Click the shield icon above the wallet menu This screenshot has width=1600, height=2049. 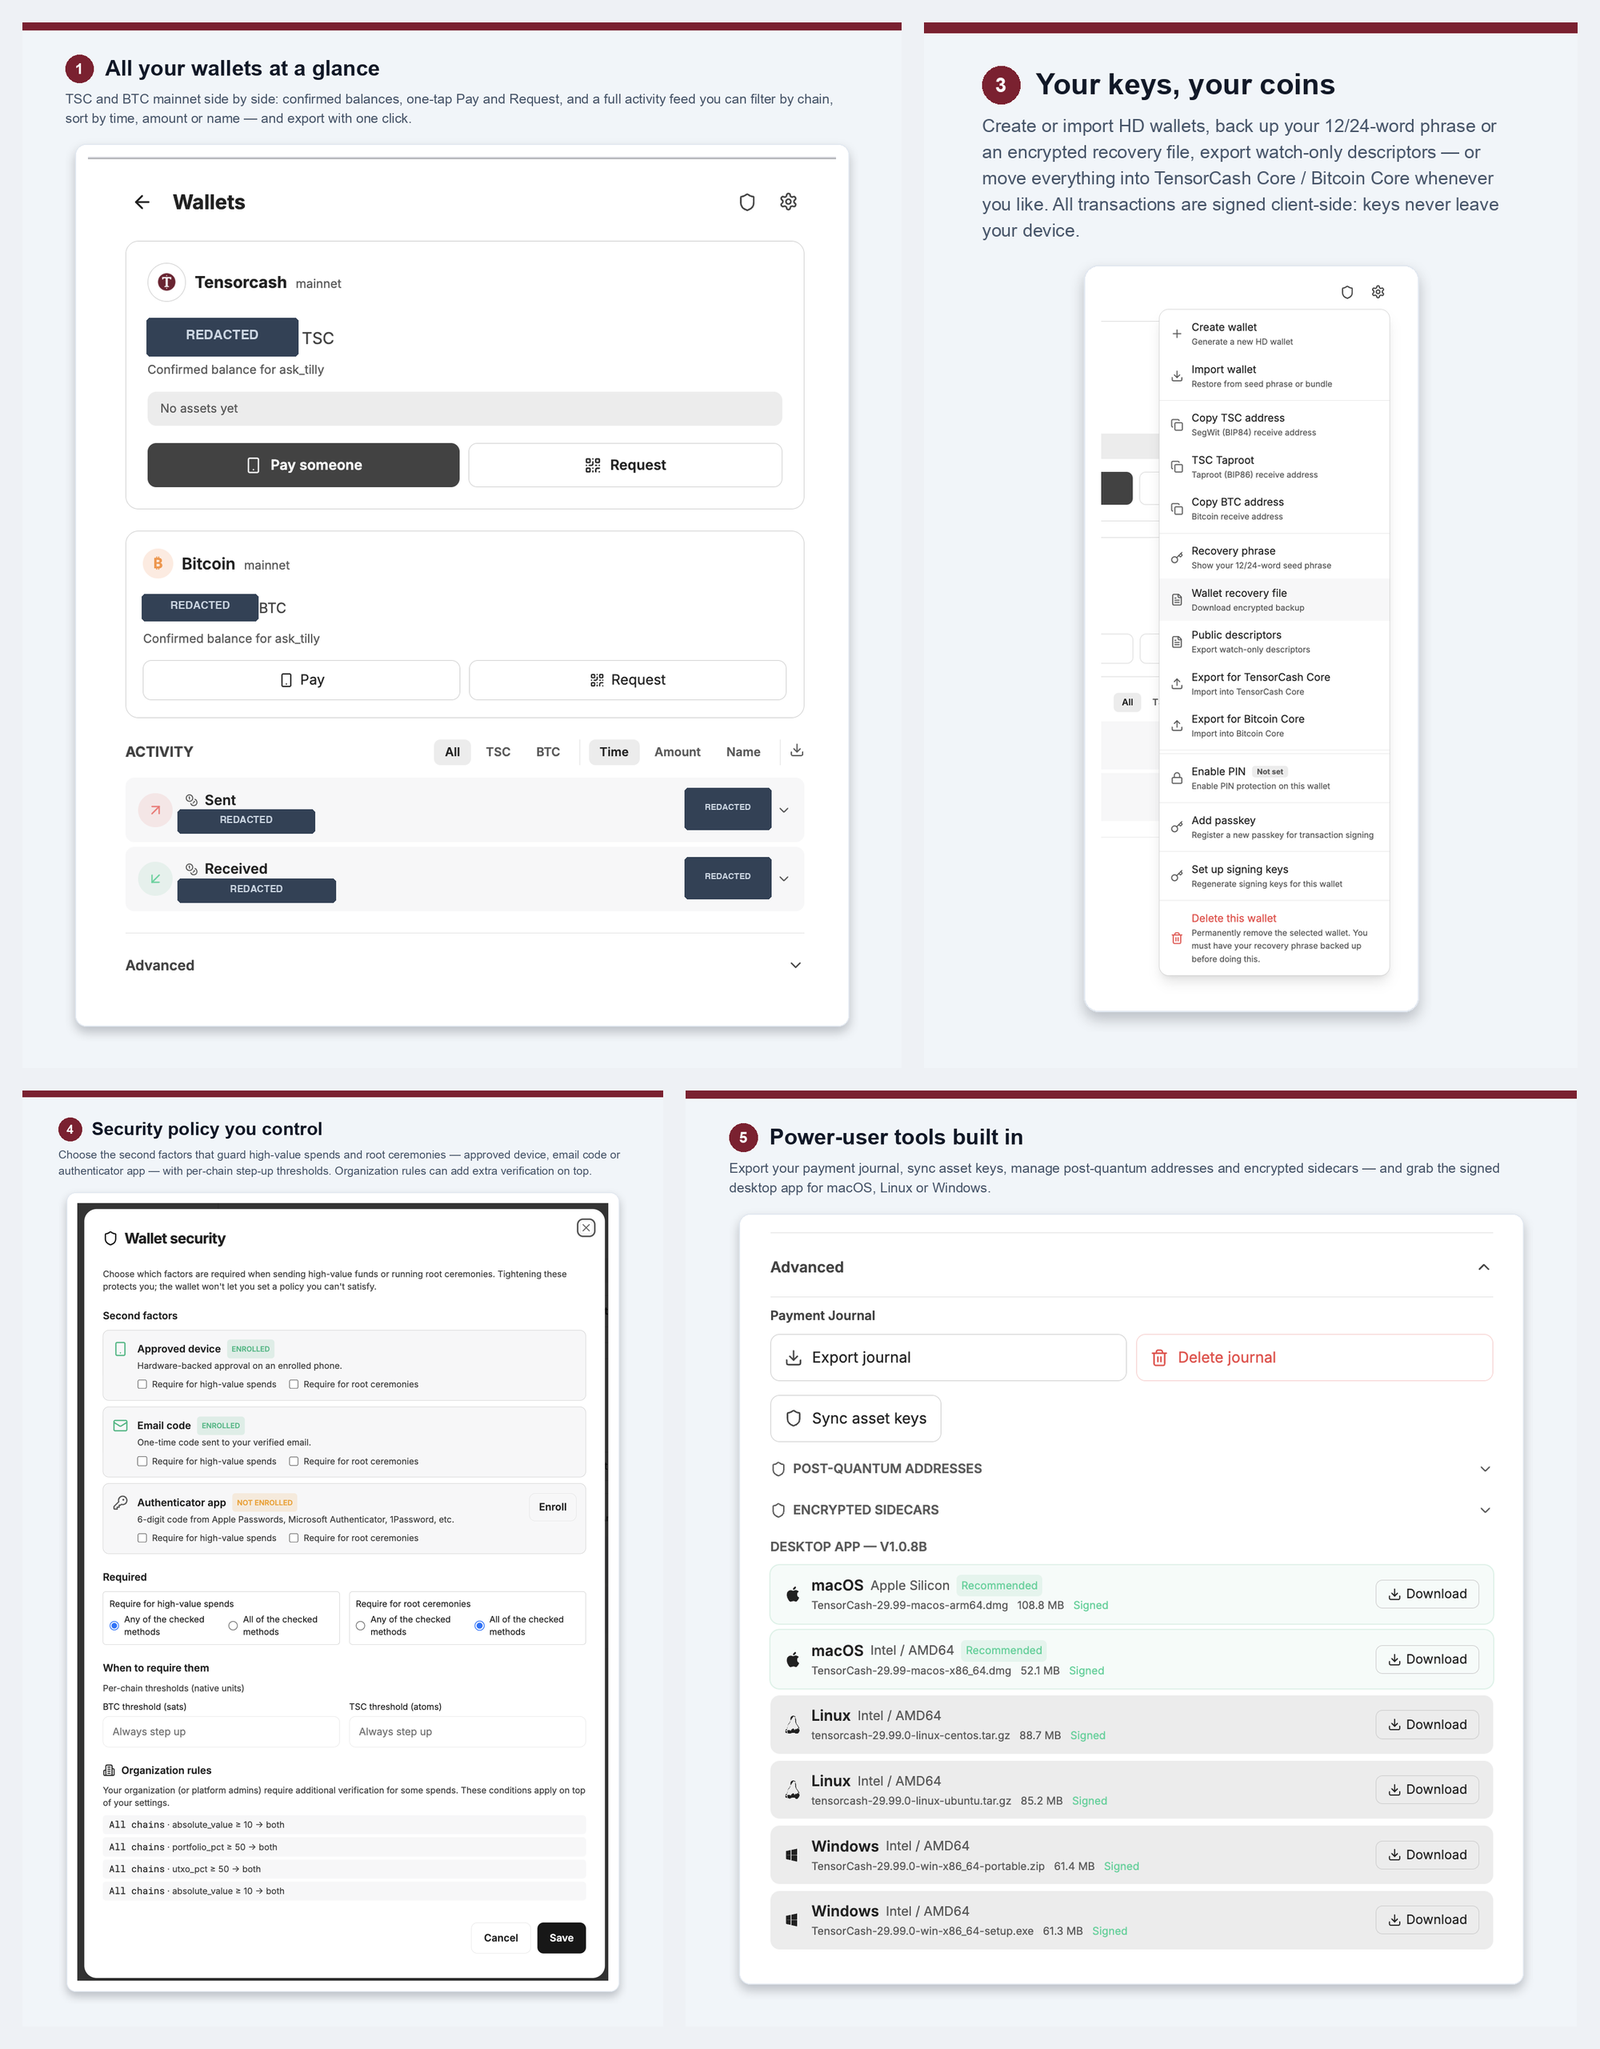pyautogui.click(x=1347, y=292)
